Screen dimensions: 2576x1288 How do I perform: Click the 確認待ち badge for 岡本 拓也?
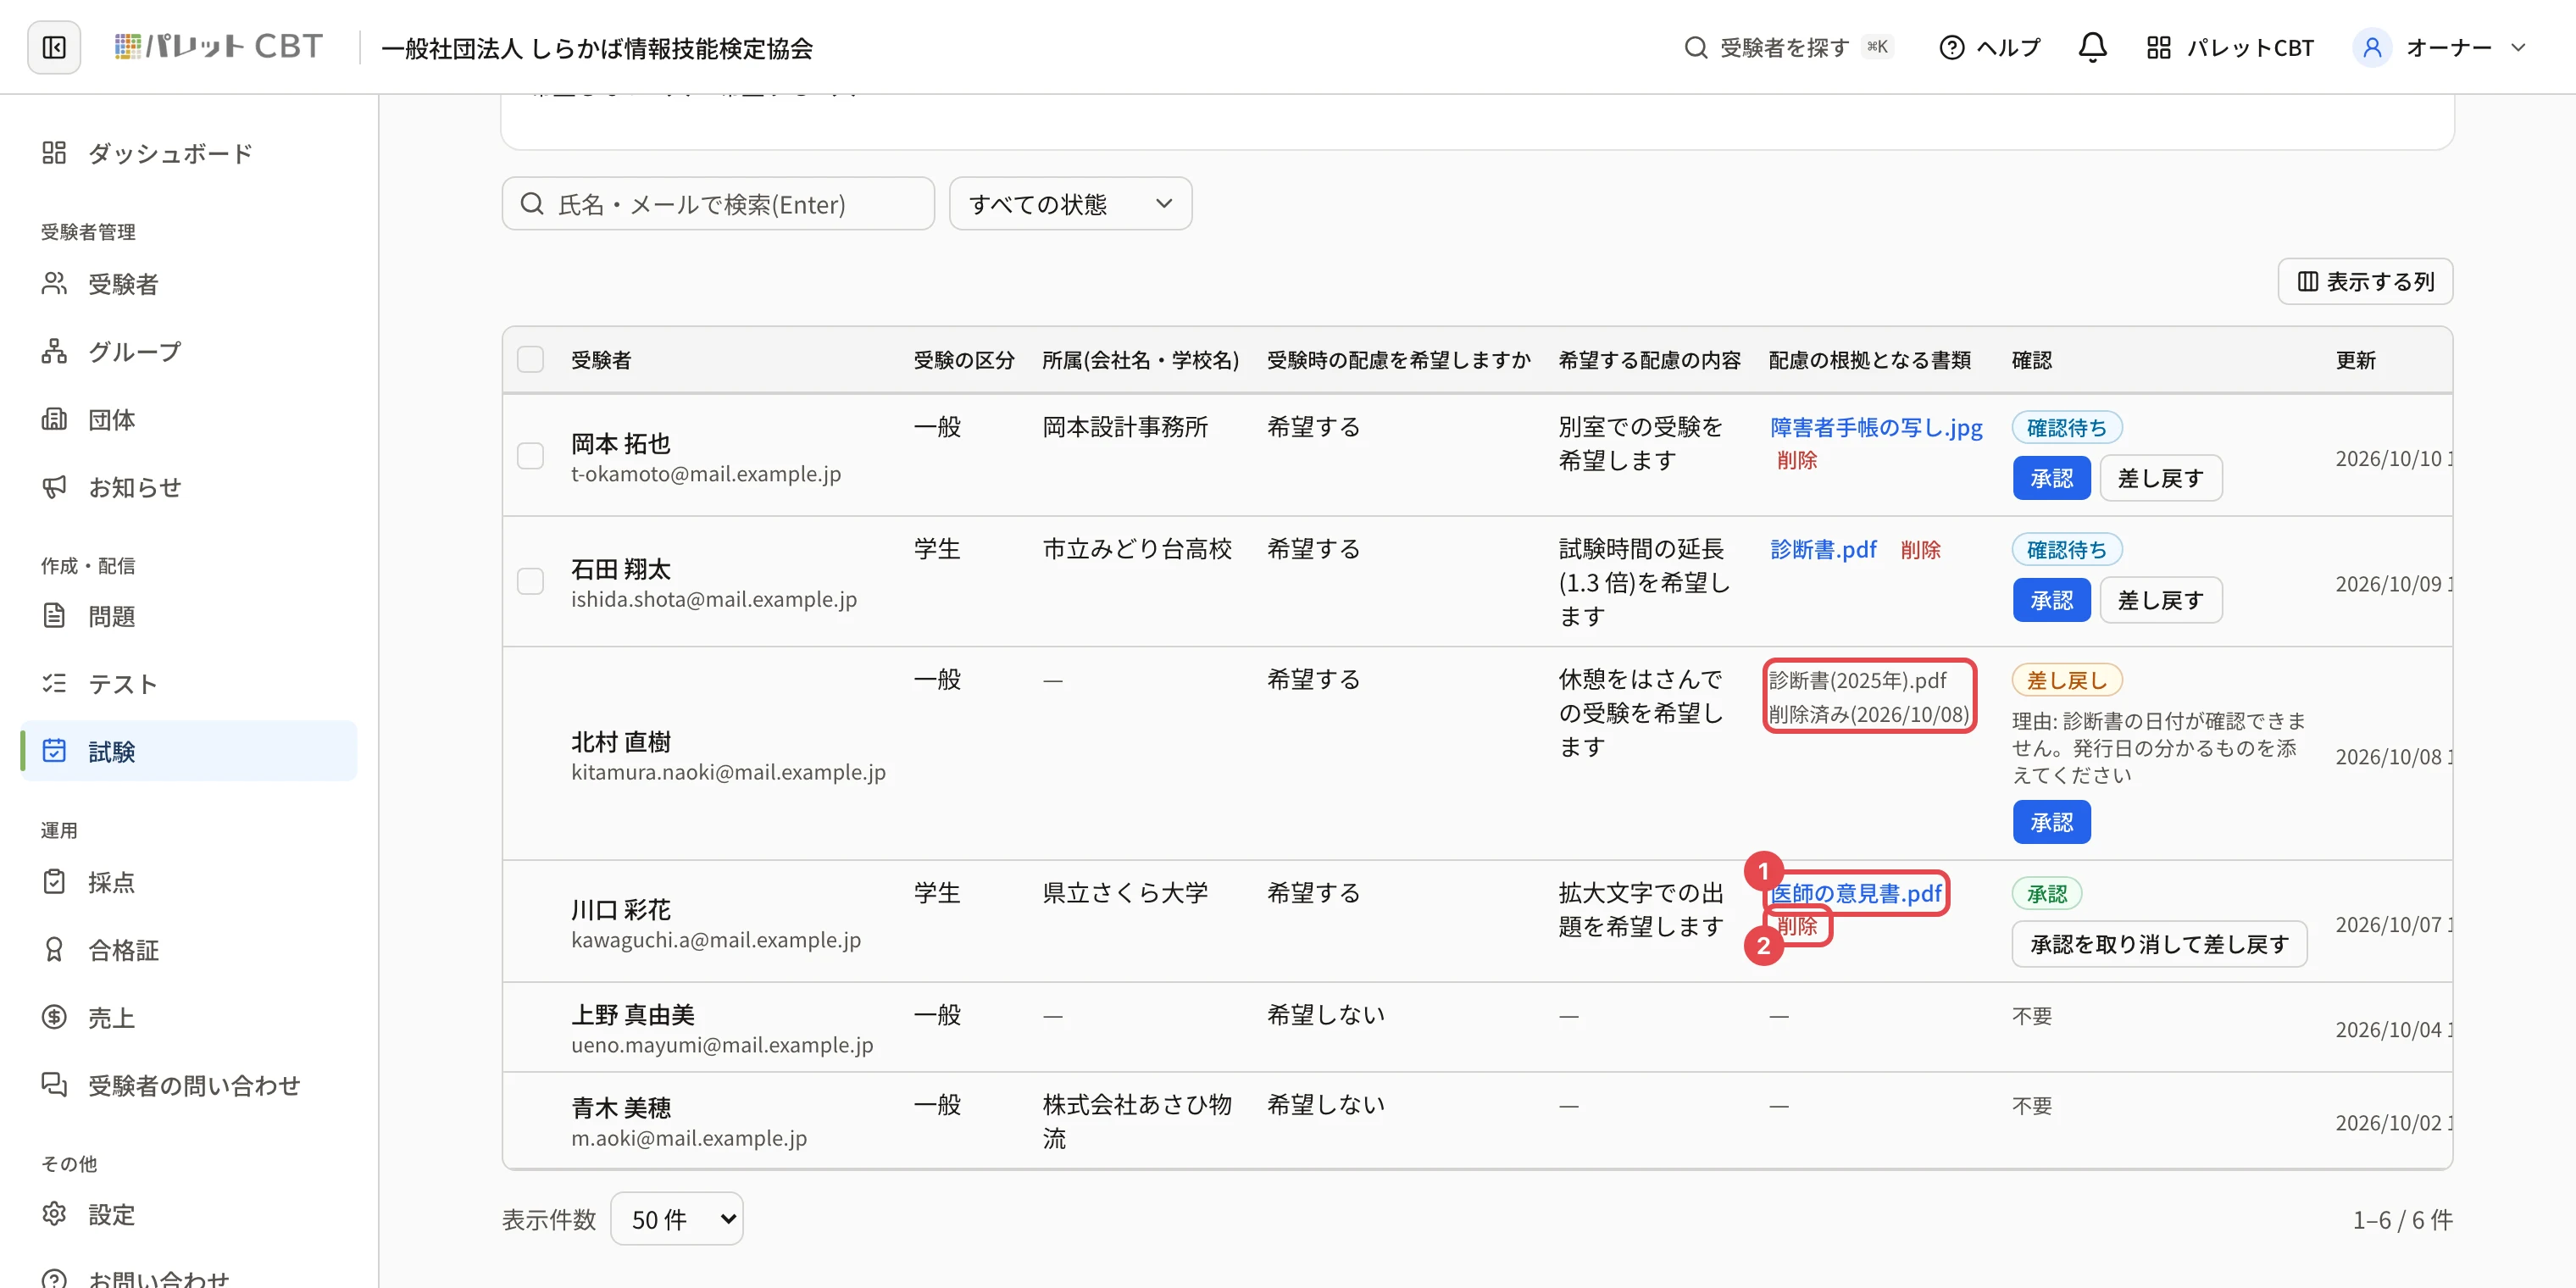click(2066, 428)
